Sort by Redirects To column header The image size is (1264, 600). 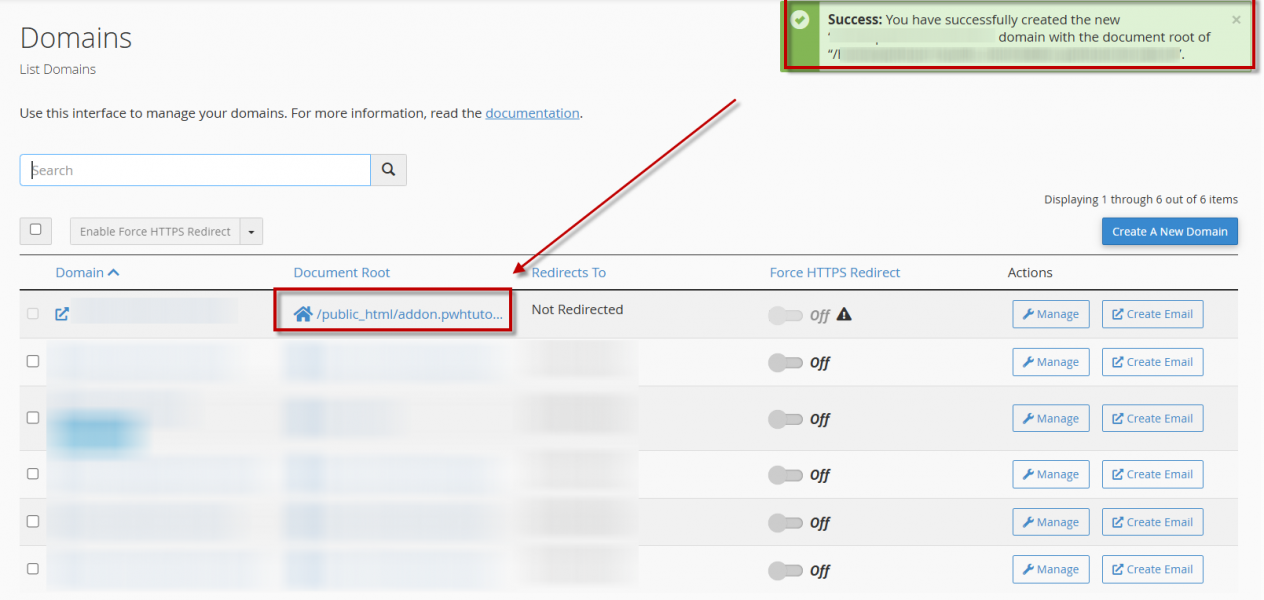coord(568,272)
